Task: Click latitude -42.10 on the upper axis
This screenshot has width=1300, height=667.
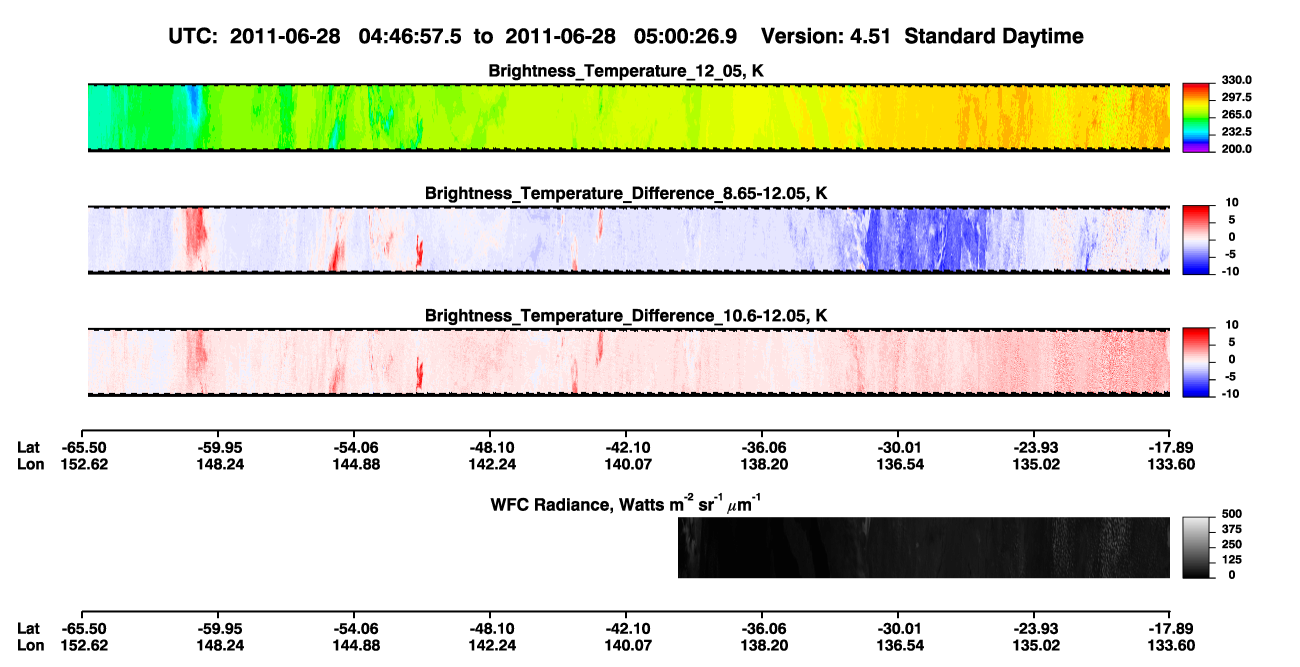Action: [626, 448]
